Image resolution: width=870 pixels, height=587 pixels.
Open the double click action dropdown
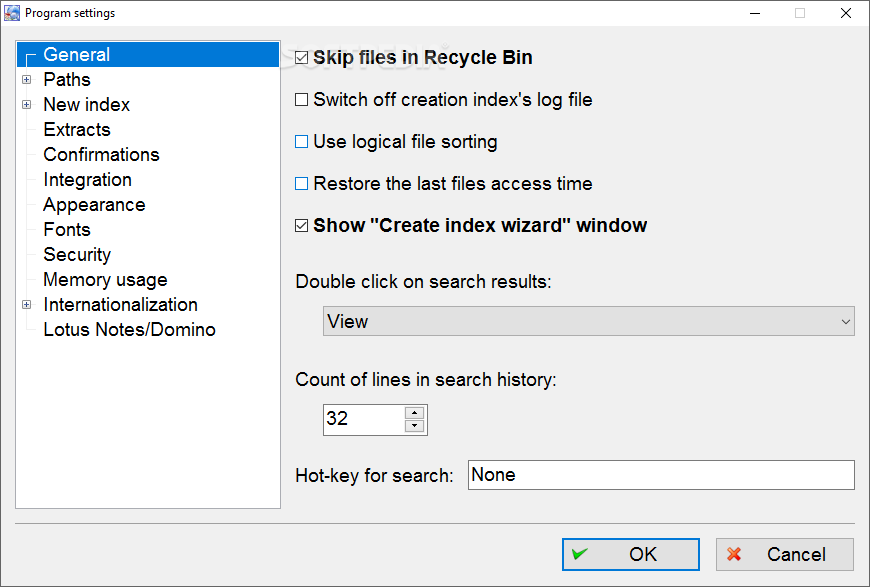[x=589, y=321]
